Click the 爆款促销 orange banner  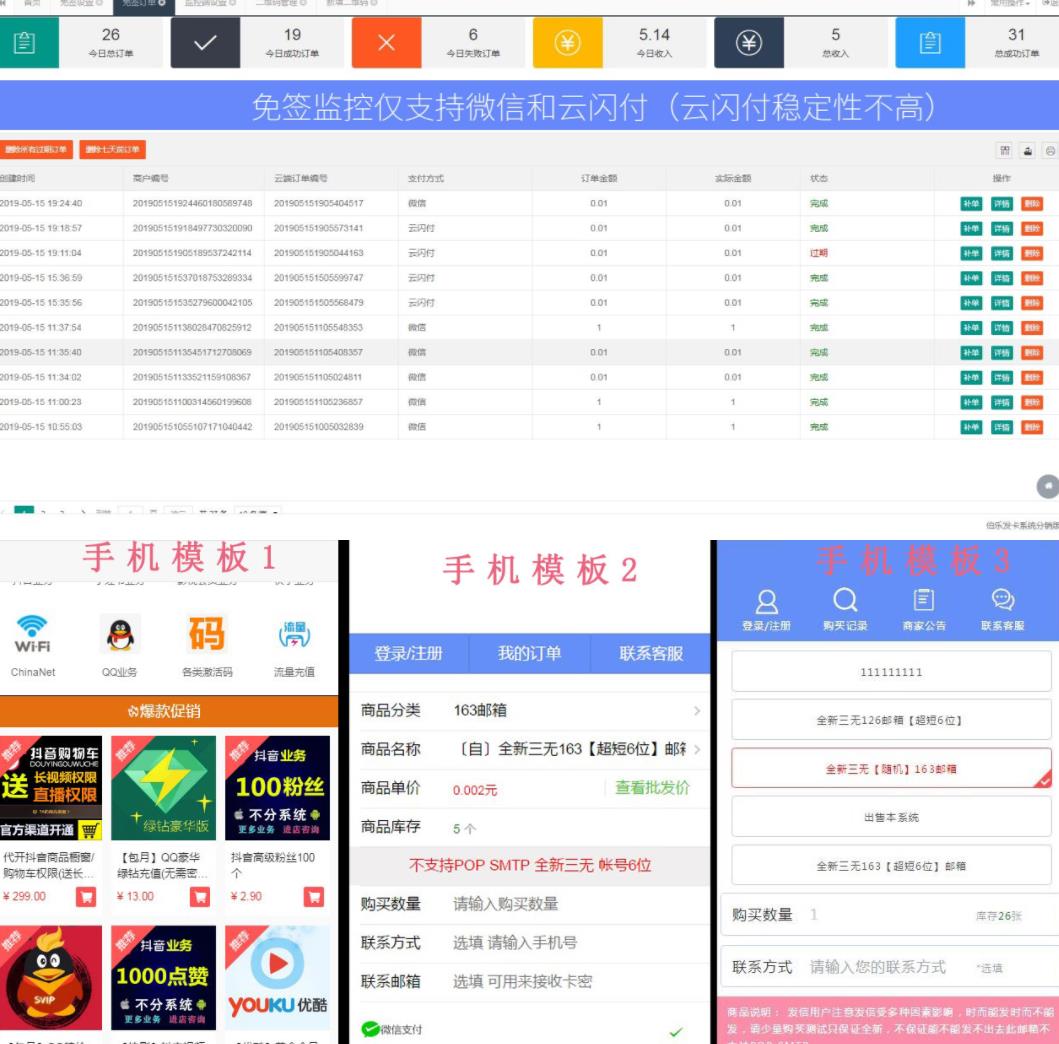(x=169, y=711)
